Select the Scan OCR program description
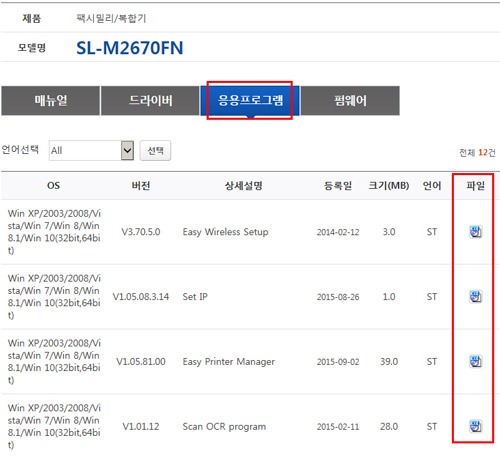Image resolution: width=500 pixels, height=456 pixels. (224, 427)
